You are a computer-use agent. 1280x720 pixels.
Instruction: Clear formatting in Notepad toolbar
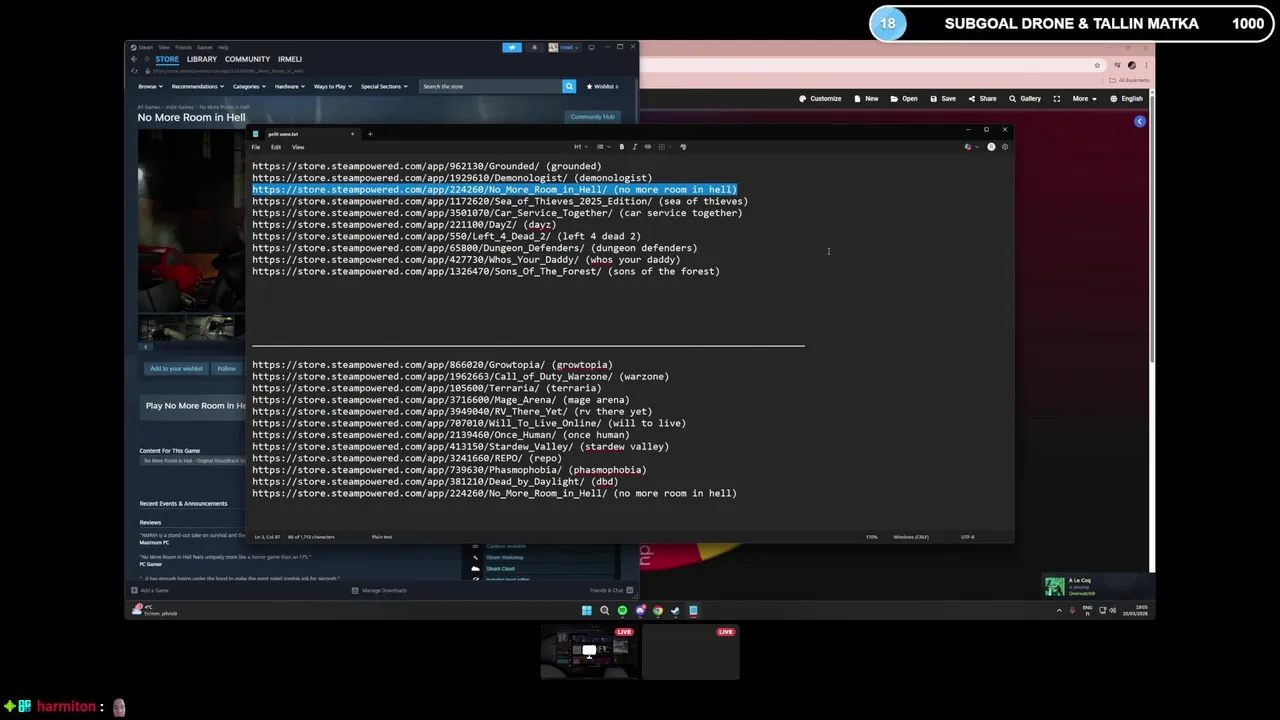(x=683, y=147)
